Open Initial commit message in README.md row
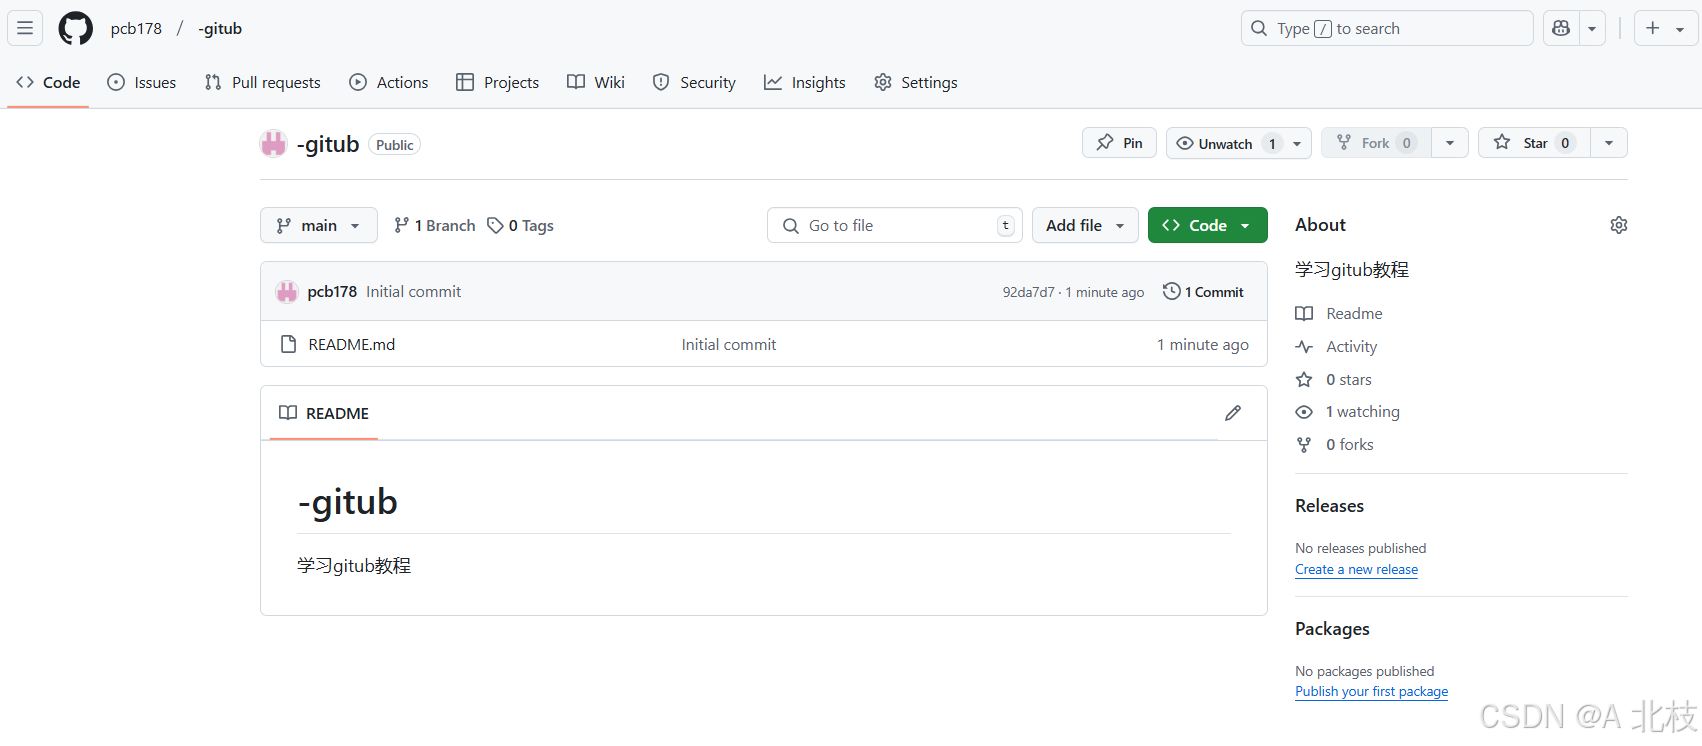Screen dimensions: 1702x746 coord(729,344)
